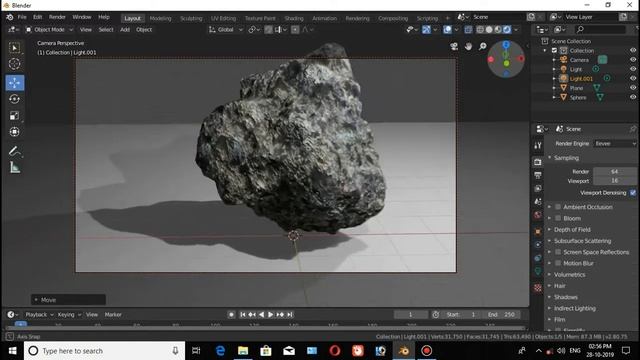Toggle visibility of Camera object
The width and height of the screenshot is (640, 360).
[x=633, y=60]
